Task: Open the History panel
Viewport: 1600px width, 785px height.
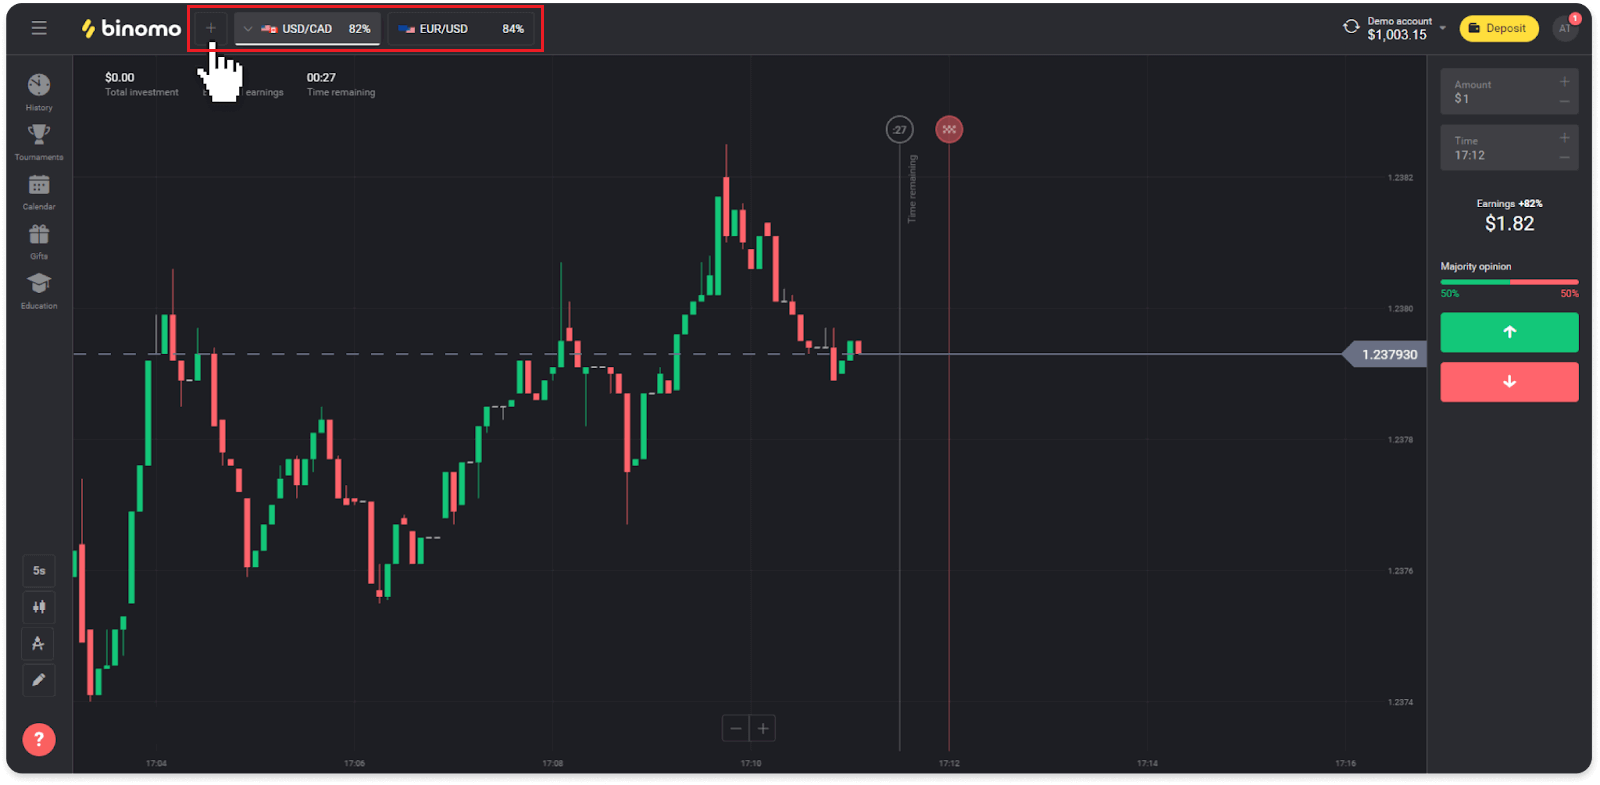Action: [x=38, y=90]
